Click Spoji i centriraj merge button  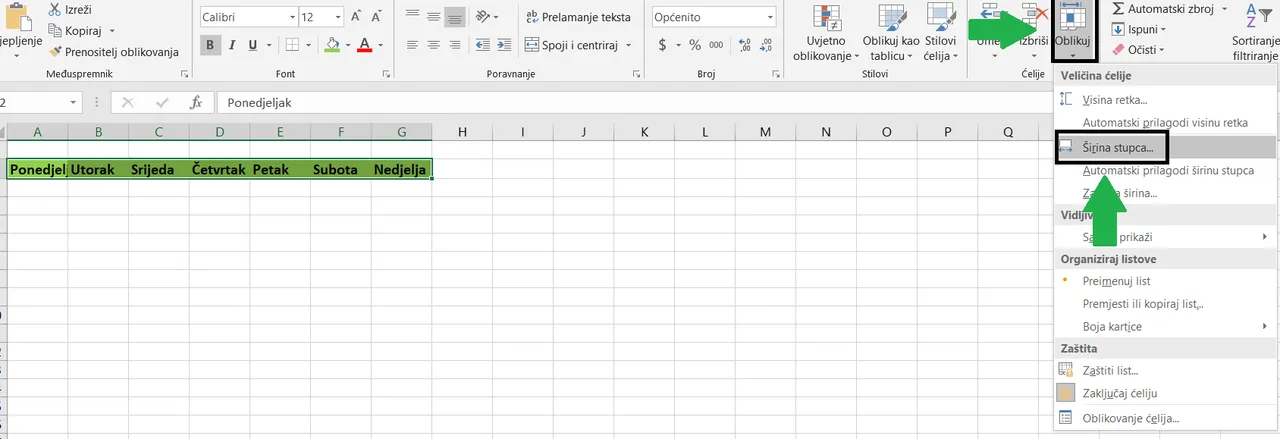click(x=571, y=45)
